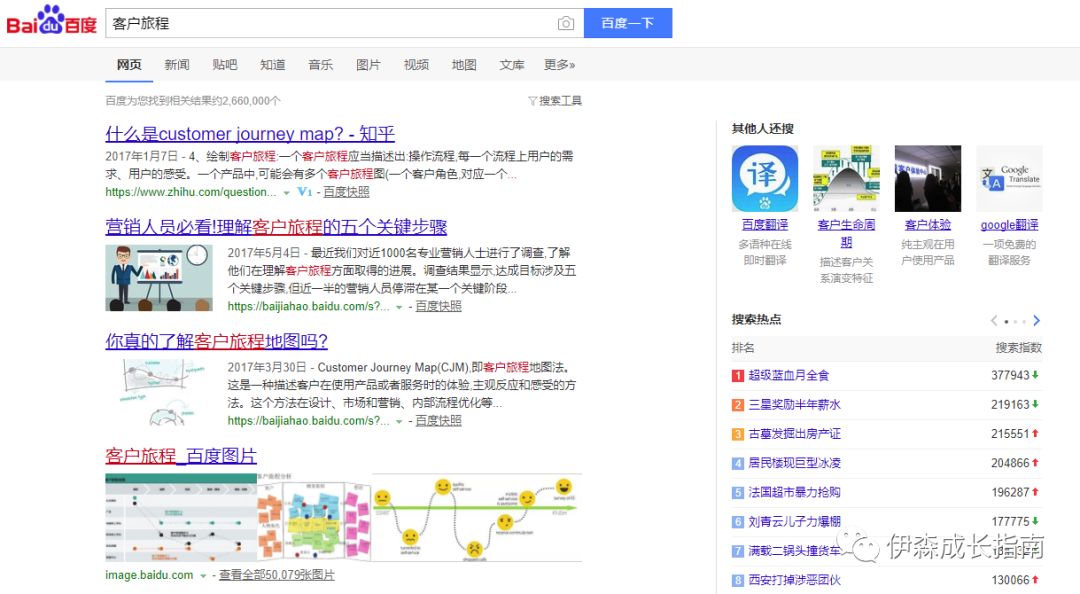Screen dimensions: 1080x594
Task: Open 客户旅程_百度图片 result
Action: [x=181, y=455]
